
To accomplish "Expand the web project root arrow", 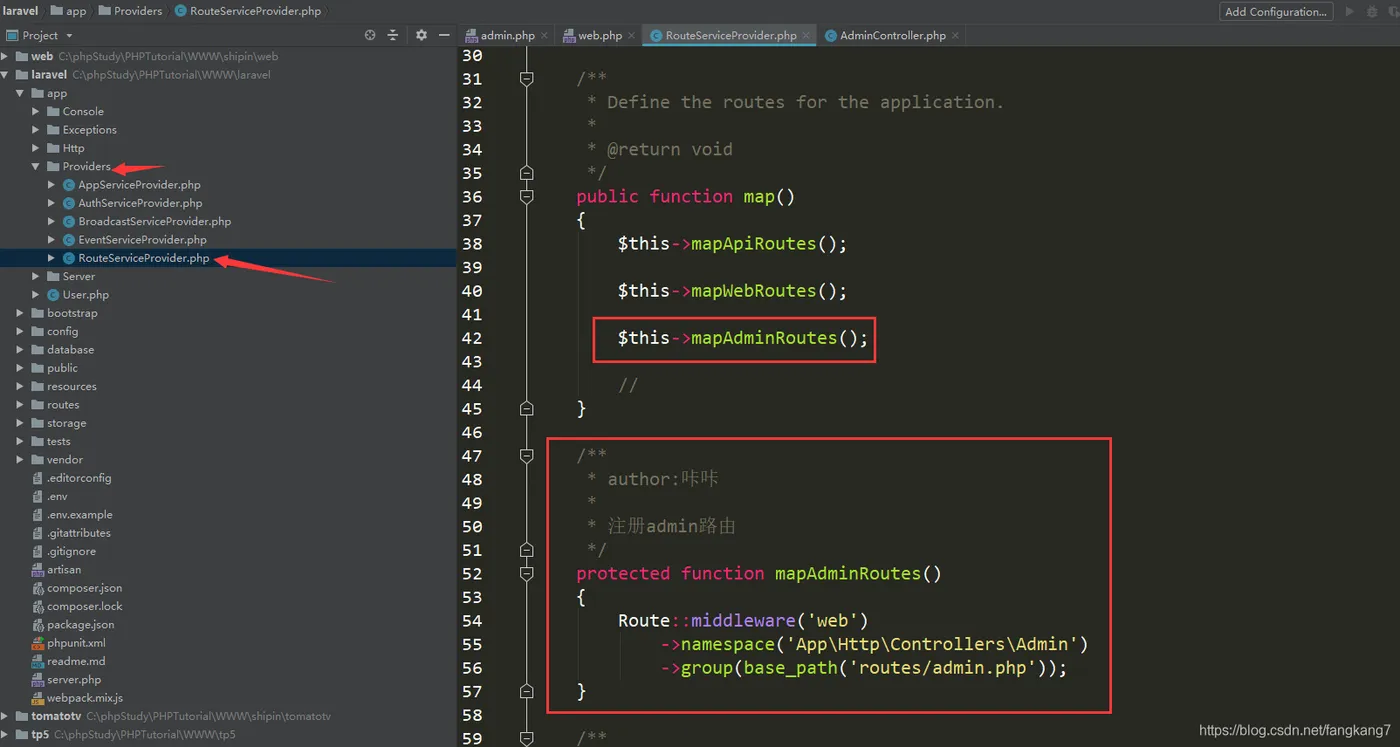I will (5, 56).
